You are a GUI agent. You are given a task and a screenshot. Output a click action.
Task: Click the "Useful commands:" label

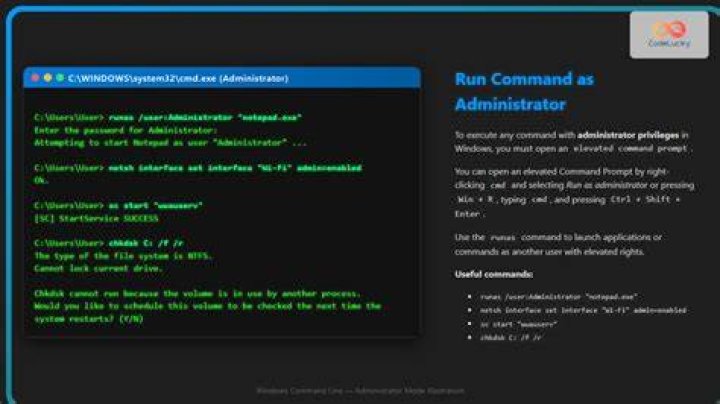pyautogui.click(x=494, y=275)
